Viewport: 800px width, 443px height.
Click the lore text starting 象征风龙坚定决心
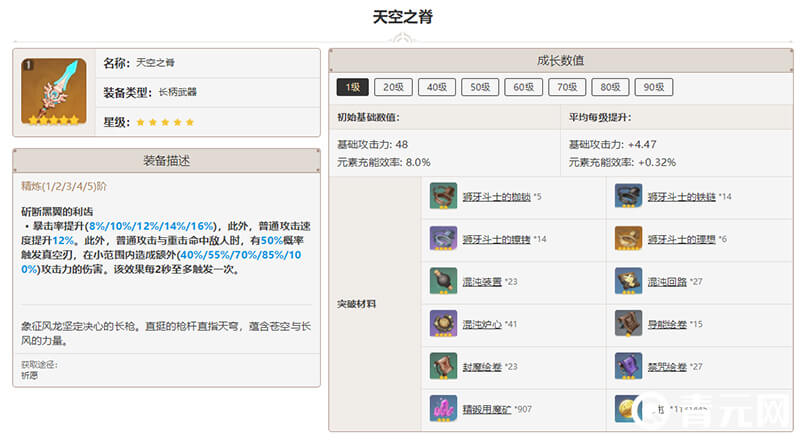click(166, 333)
